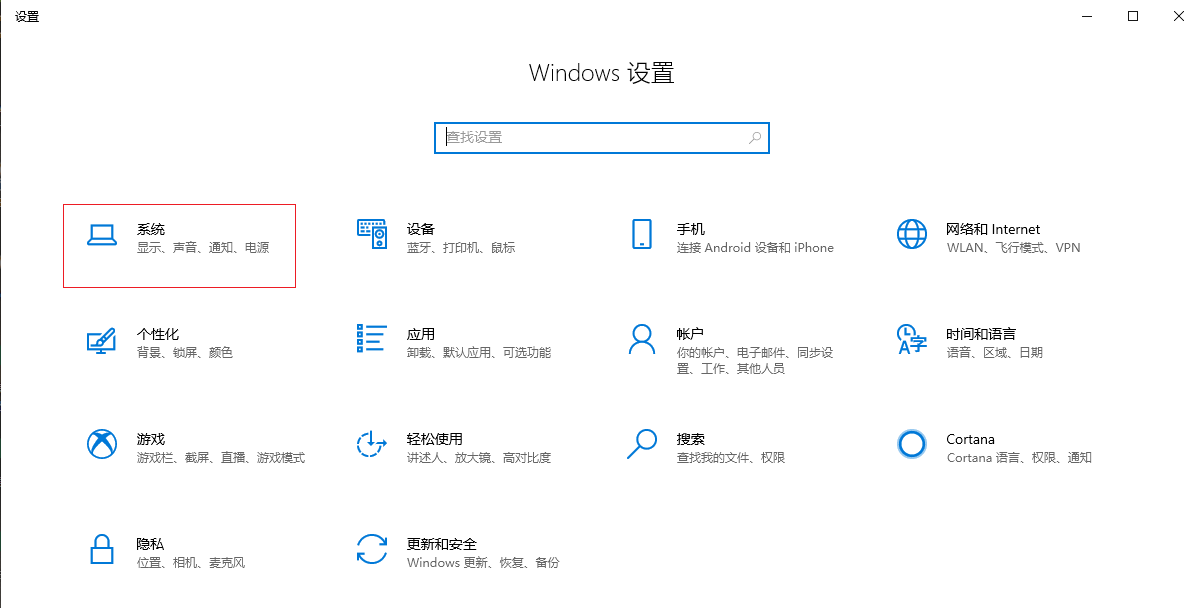The image size is (1197, 608).
Task: Click the 系统 laptop icon
Action: pyautogui.click(x=101, y=234)
